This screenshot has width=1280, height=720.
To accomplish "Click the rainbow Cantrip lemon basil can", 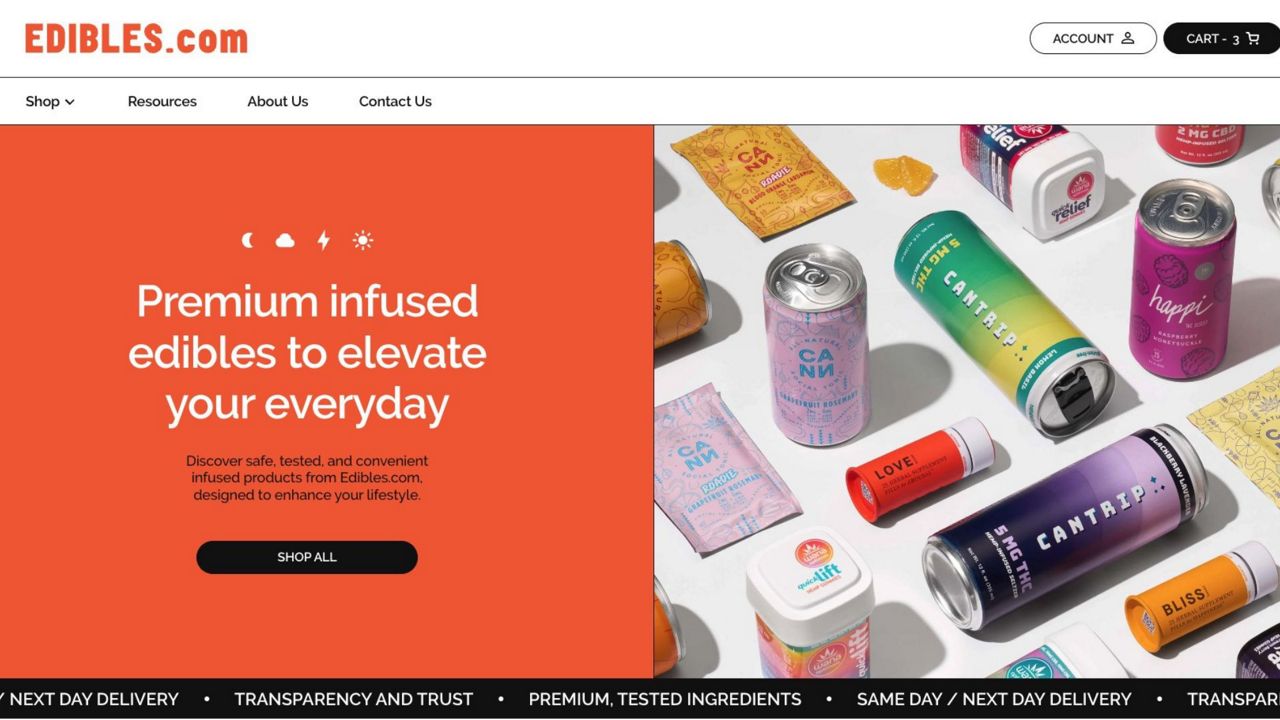I will (x=1004, y=322).
